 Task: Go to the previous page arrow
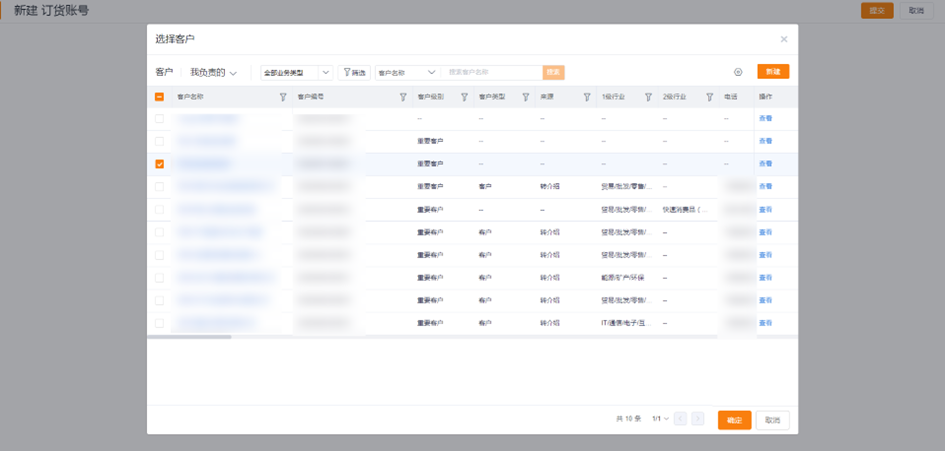pyautogui.click(x=680, y=419)
